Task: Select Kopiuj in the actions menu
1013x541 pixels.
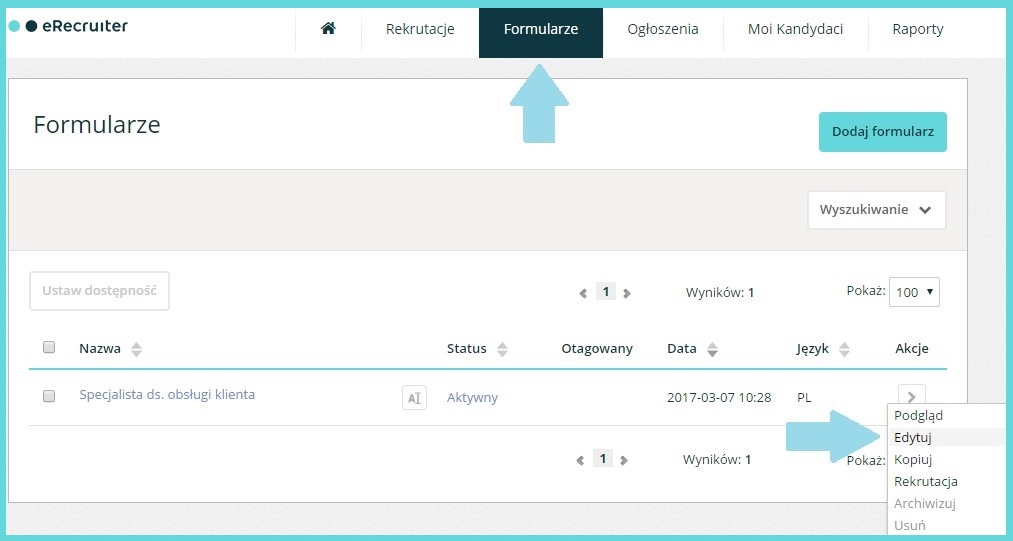Action: point(913,459)
